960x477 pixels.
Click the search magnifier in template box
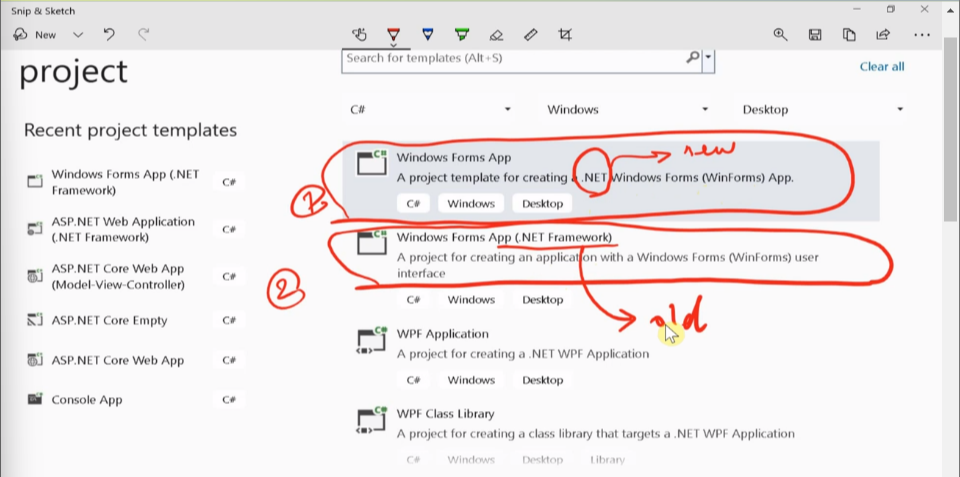[692, 58]
